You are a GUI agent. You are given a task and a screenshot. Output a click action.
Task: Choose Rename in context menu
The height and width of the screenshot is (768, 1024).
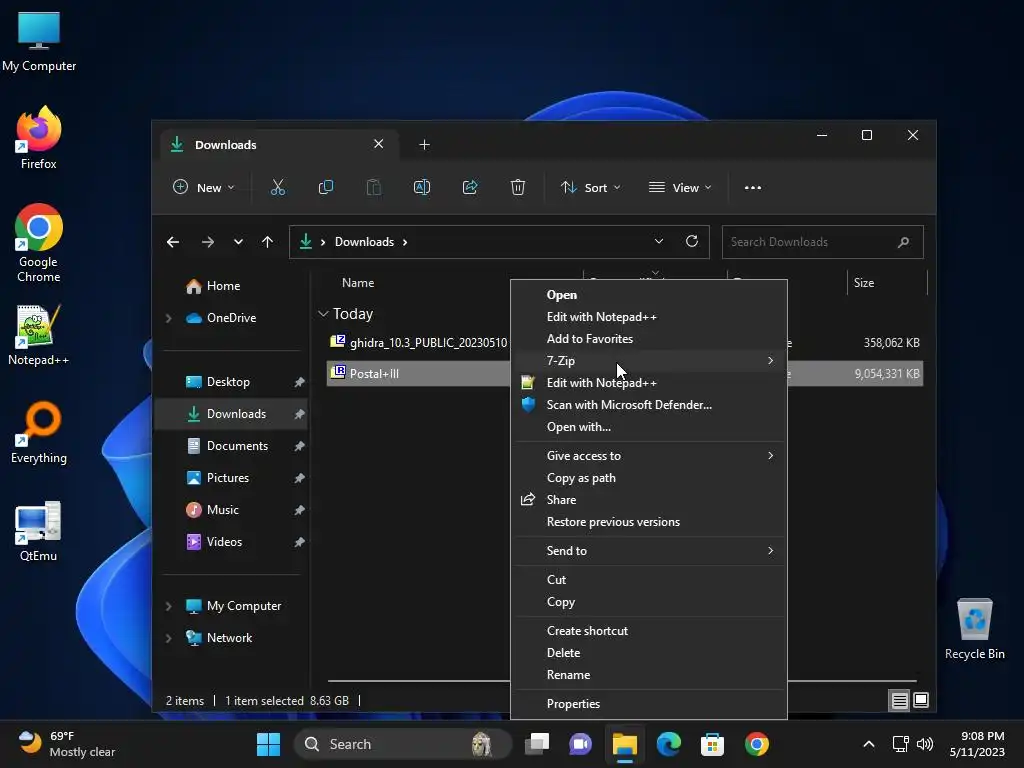(648, 675)
